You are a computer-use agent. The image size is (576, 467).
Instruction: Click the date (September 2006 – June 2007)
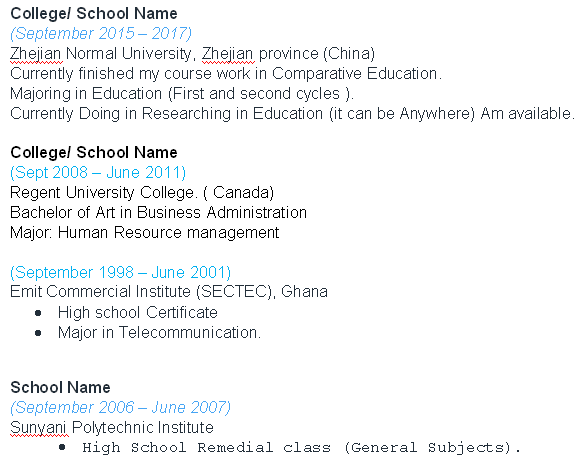(x=120, y=407)
